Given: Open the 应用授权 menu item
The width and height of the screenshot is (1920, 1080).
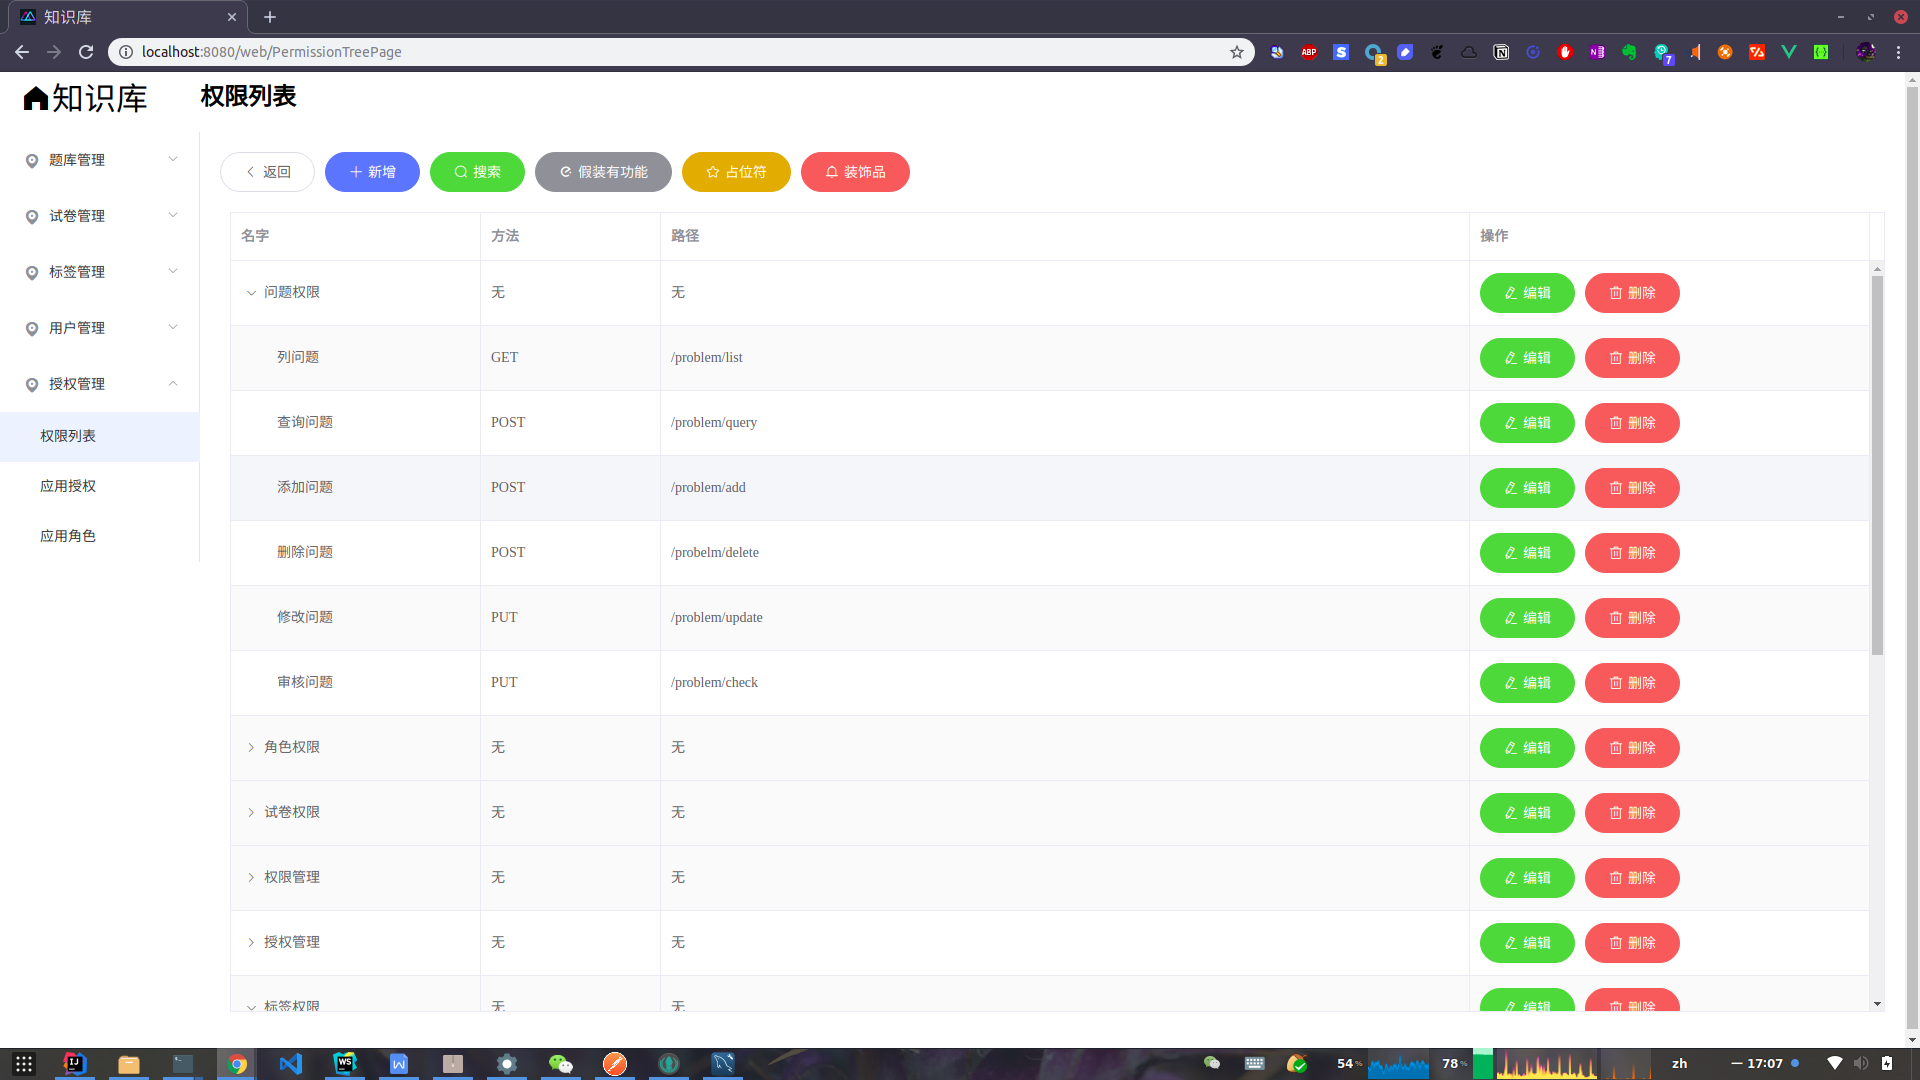Looking at the screenshot, I should pyautogui.click(x=68, y=486).
